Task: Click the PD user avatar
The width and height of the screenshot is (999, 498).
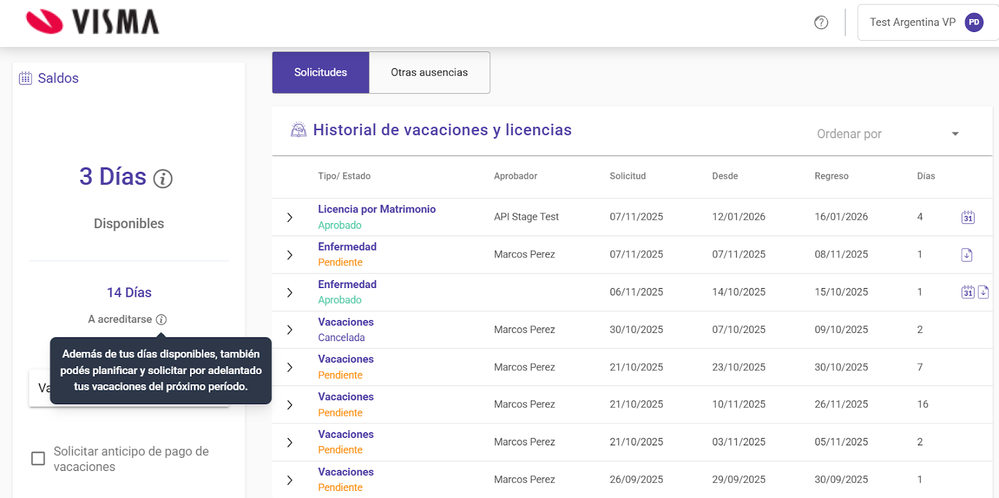Action: [974, 22]
